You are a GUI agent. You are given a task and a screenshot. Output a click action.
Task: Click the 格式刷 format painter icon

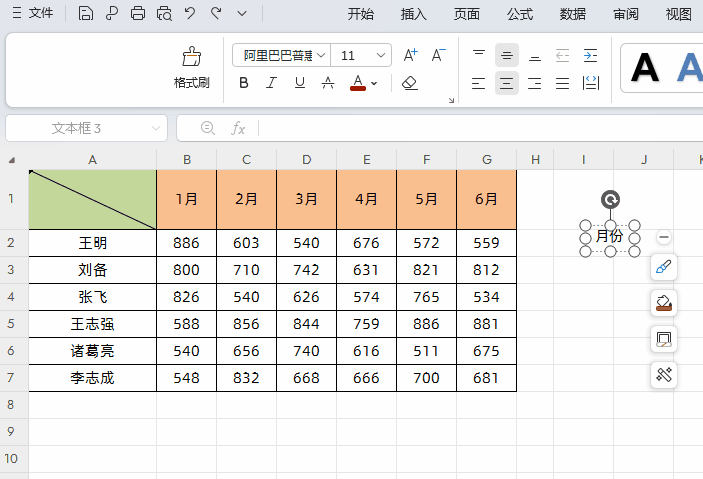point(191,57)
